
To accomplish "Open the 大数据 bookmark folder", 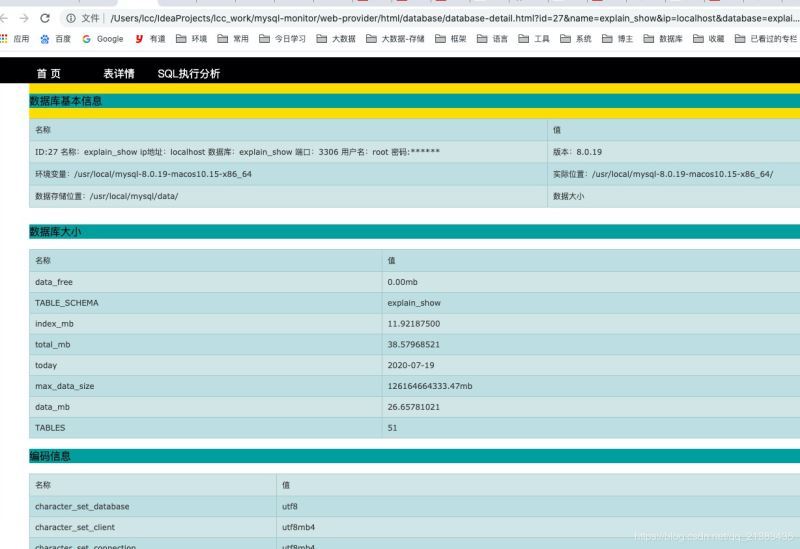I will 336,39.
